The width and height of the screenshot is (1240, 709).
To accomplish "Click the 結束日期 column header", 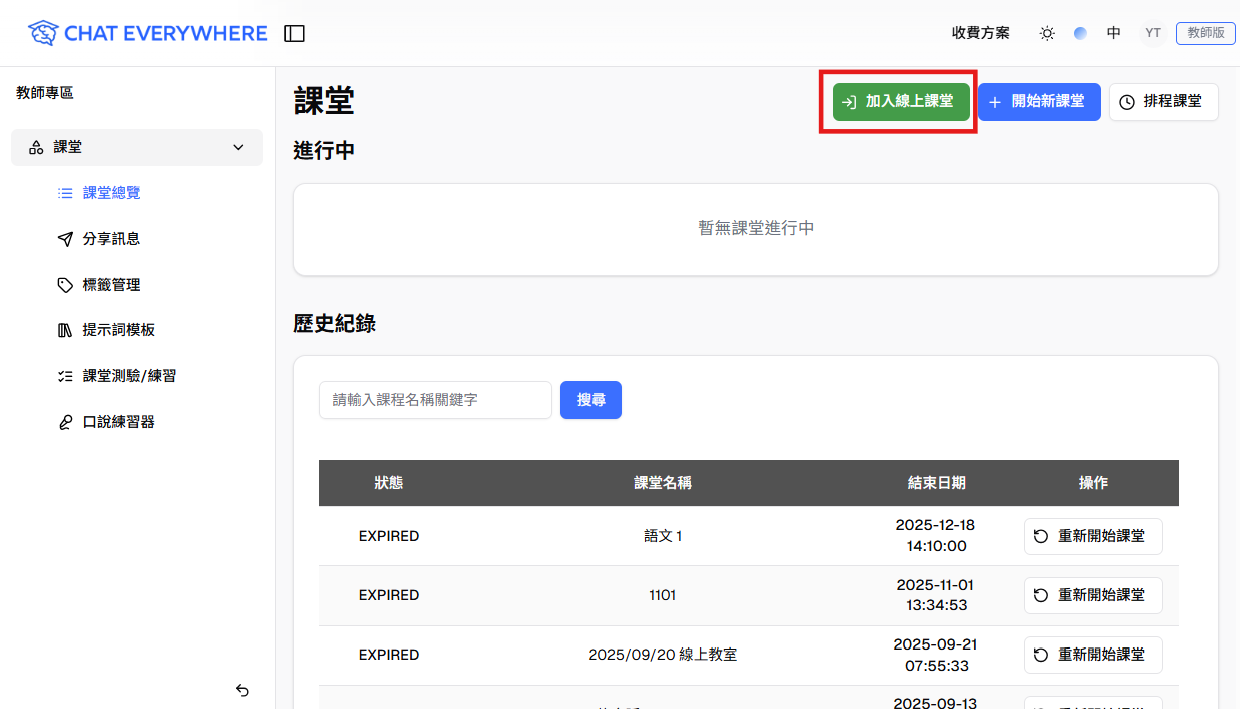I will pyautogui.click(x=937, y=483).
